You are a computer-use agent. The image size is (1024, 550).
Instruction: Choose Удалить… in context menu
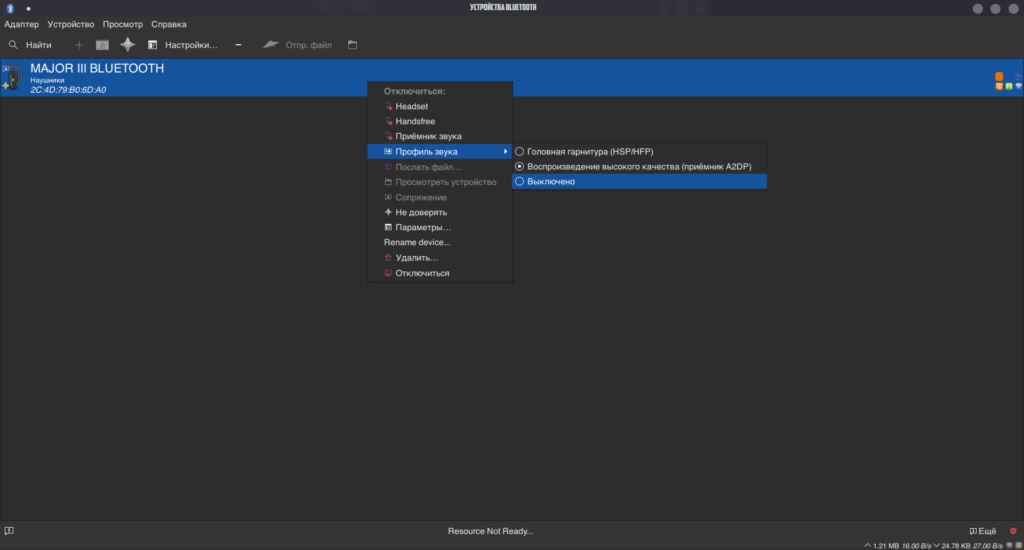(440, 258)
